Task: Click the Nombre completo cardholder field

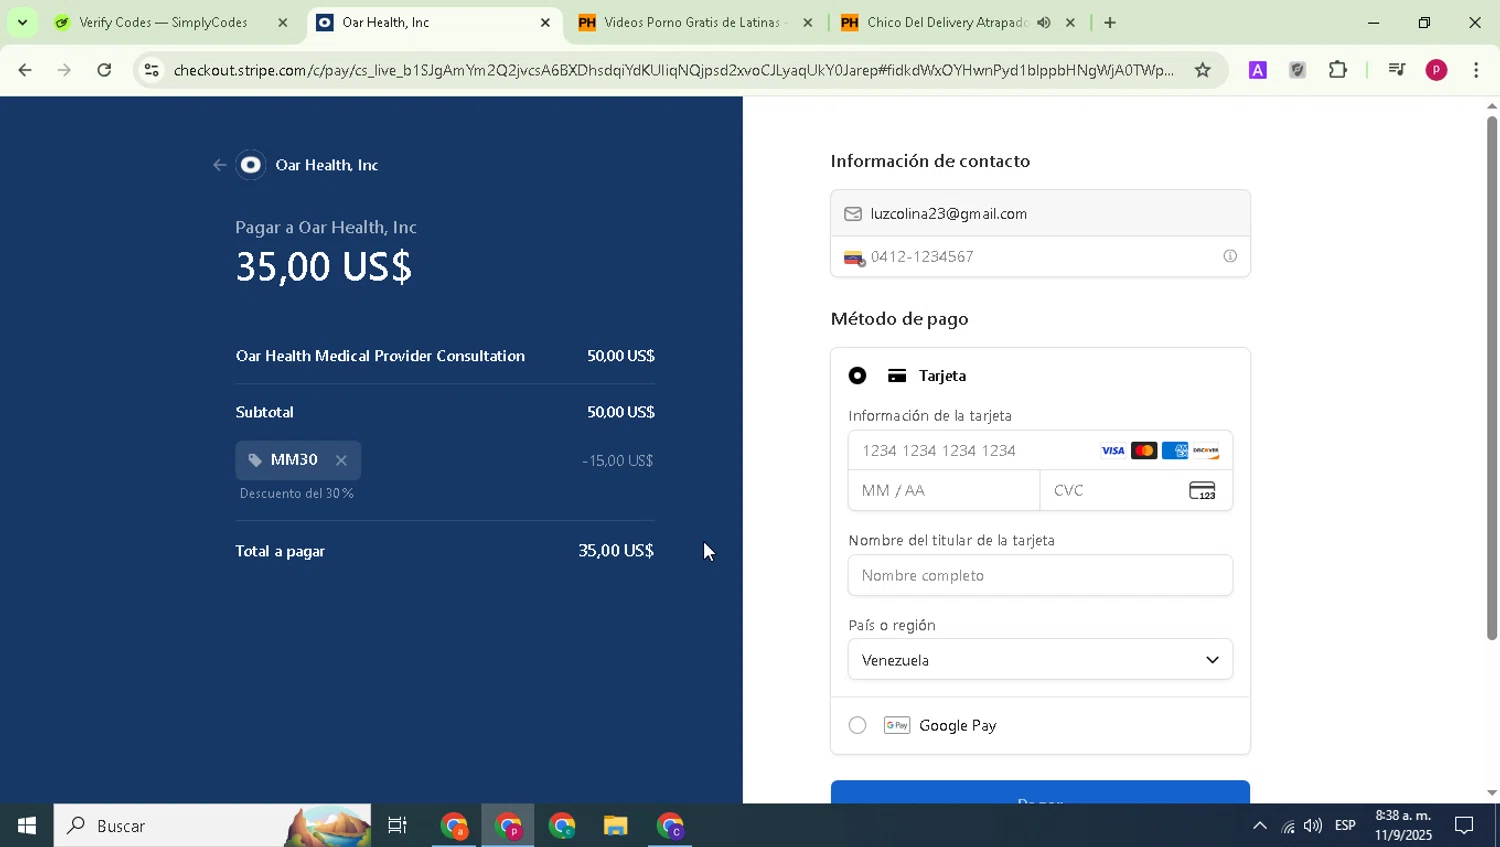Action: 1040,576
